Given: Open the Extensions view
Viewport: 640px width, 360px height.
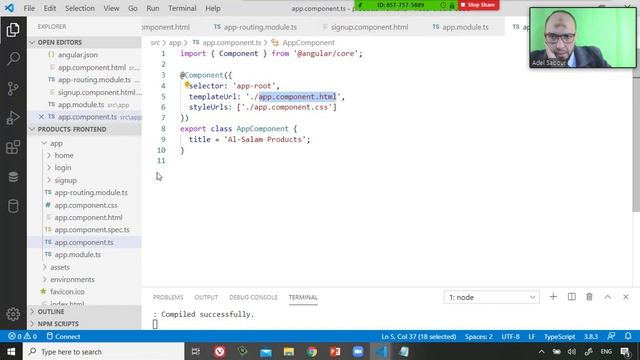Looking at the screenshot, I should coord(13,147).
